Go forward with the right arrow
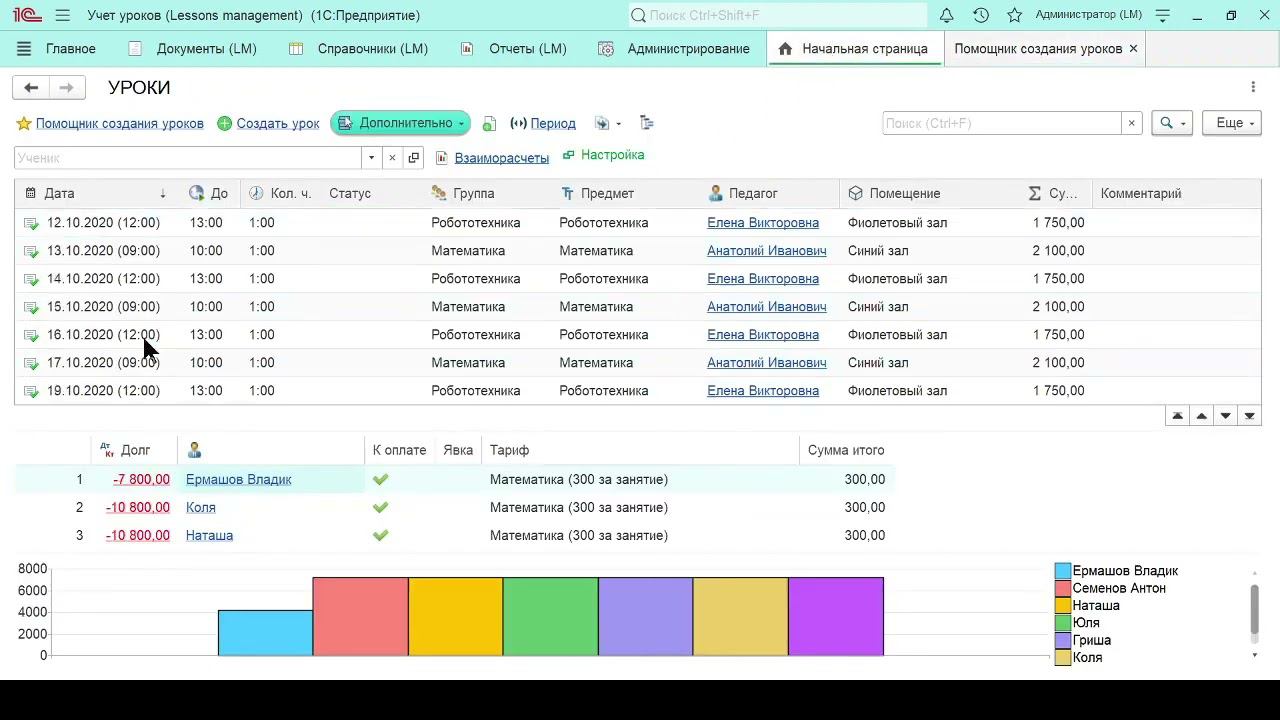This screenshot has height=720, width=1280. coord(66,88)
